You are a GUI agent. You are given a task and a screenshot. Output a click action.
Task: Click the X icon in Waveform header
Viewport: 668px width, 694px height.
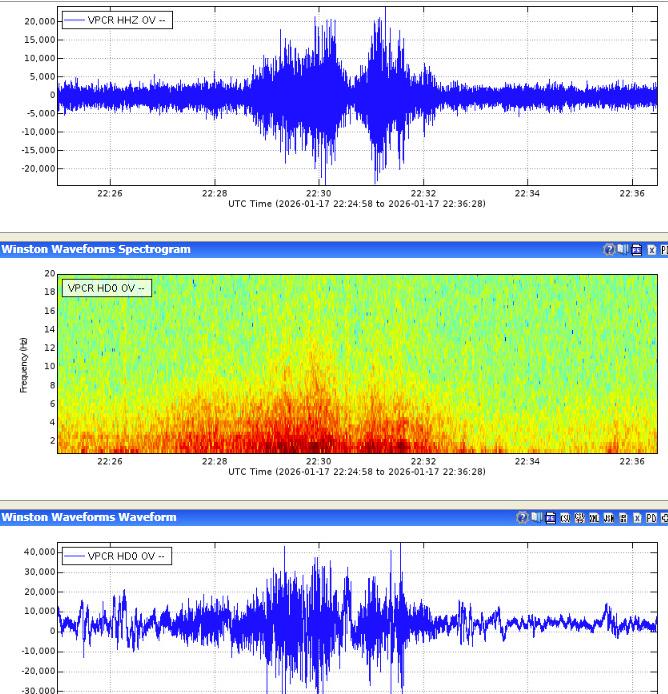637,518
